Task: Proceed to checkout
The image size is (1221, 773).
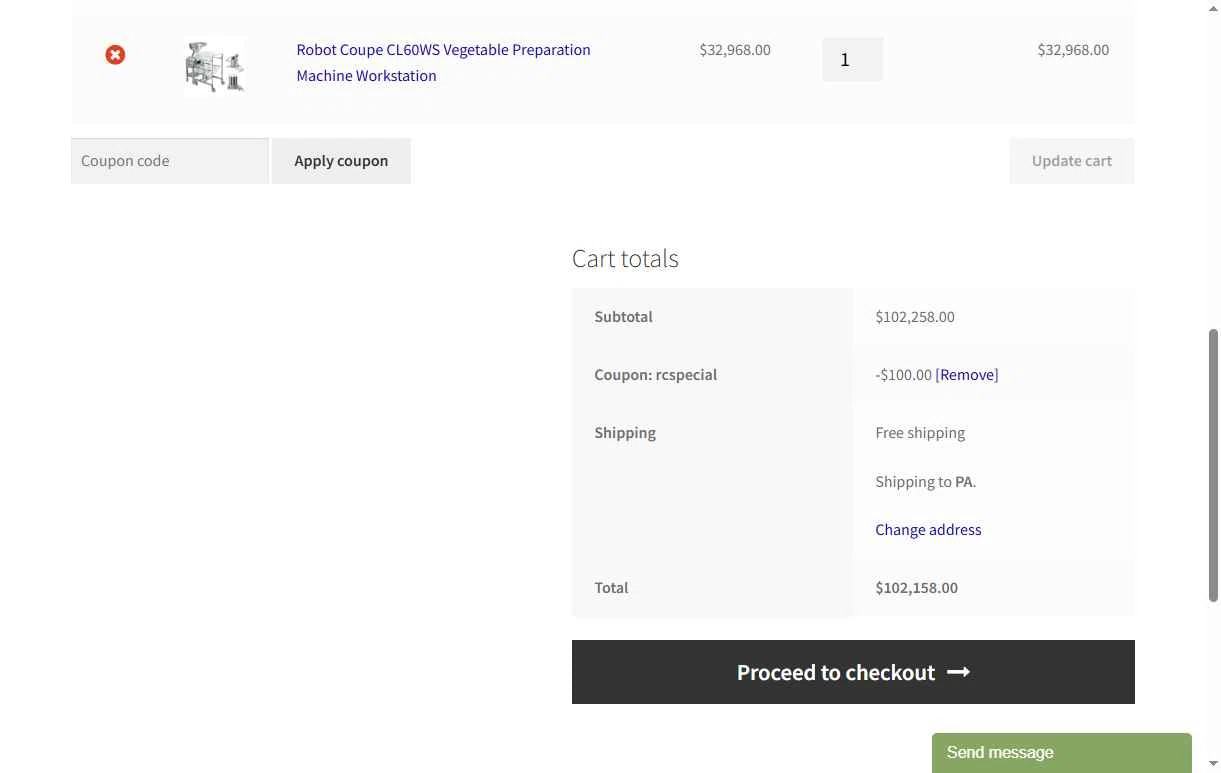Action: (853, 672)
